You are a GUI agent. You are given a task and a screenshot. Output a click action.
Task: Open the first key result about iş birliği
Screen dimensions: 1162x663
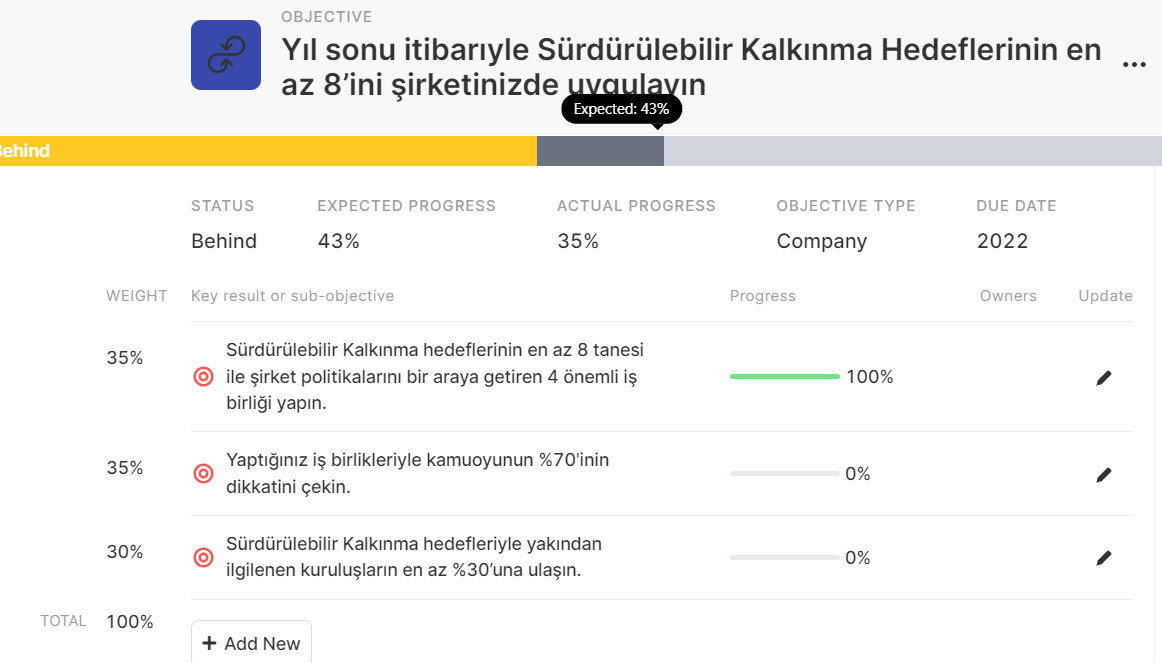[434, 376]
